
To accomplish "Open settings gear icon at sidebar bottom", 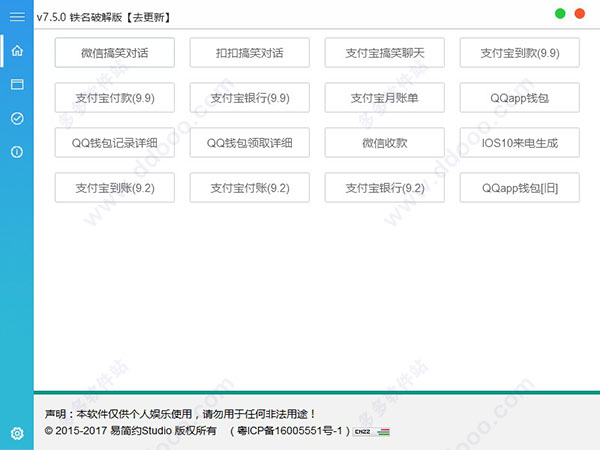I will click(17, 433).
